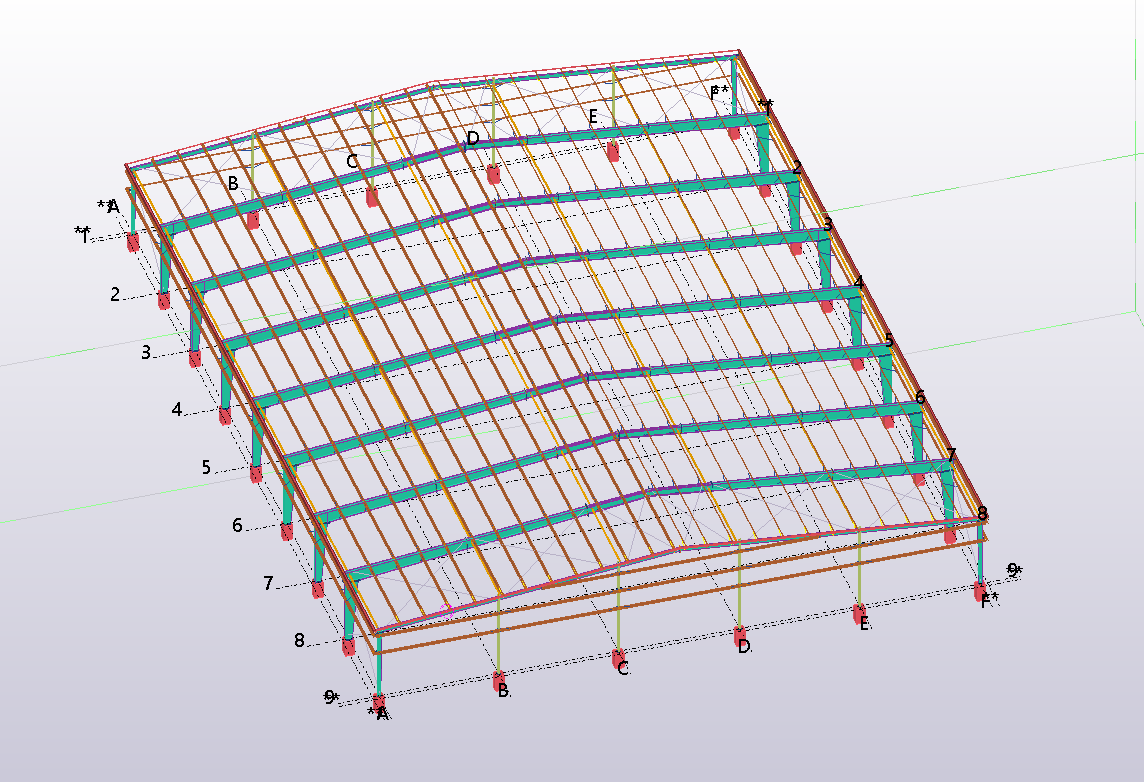The width and height of the screenshot is (1144, 782).
Task: Click the footing at front grid E
Action: click(x=859, y=611)
